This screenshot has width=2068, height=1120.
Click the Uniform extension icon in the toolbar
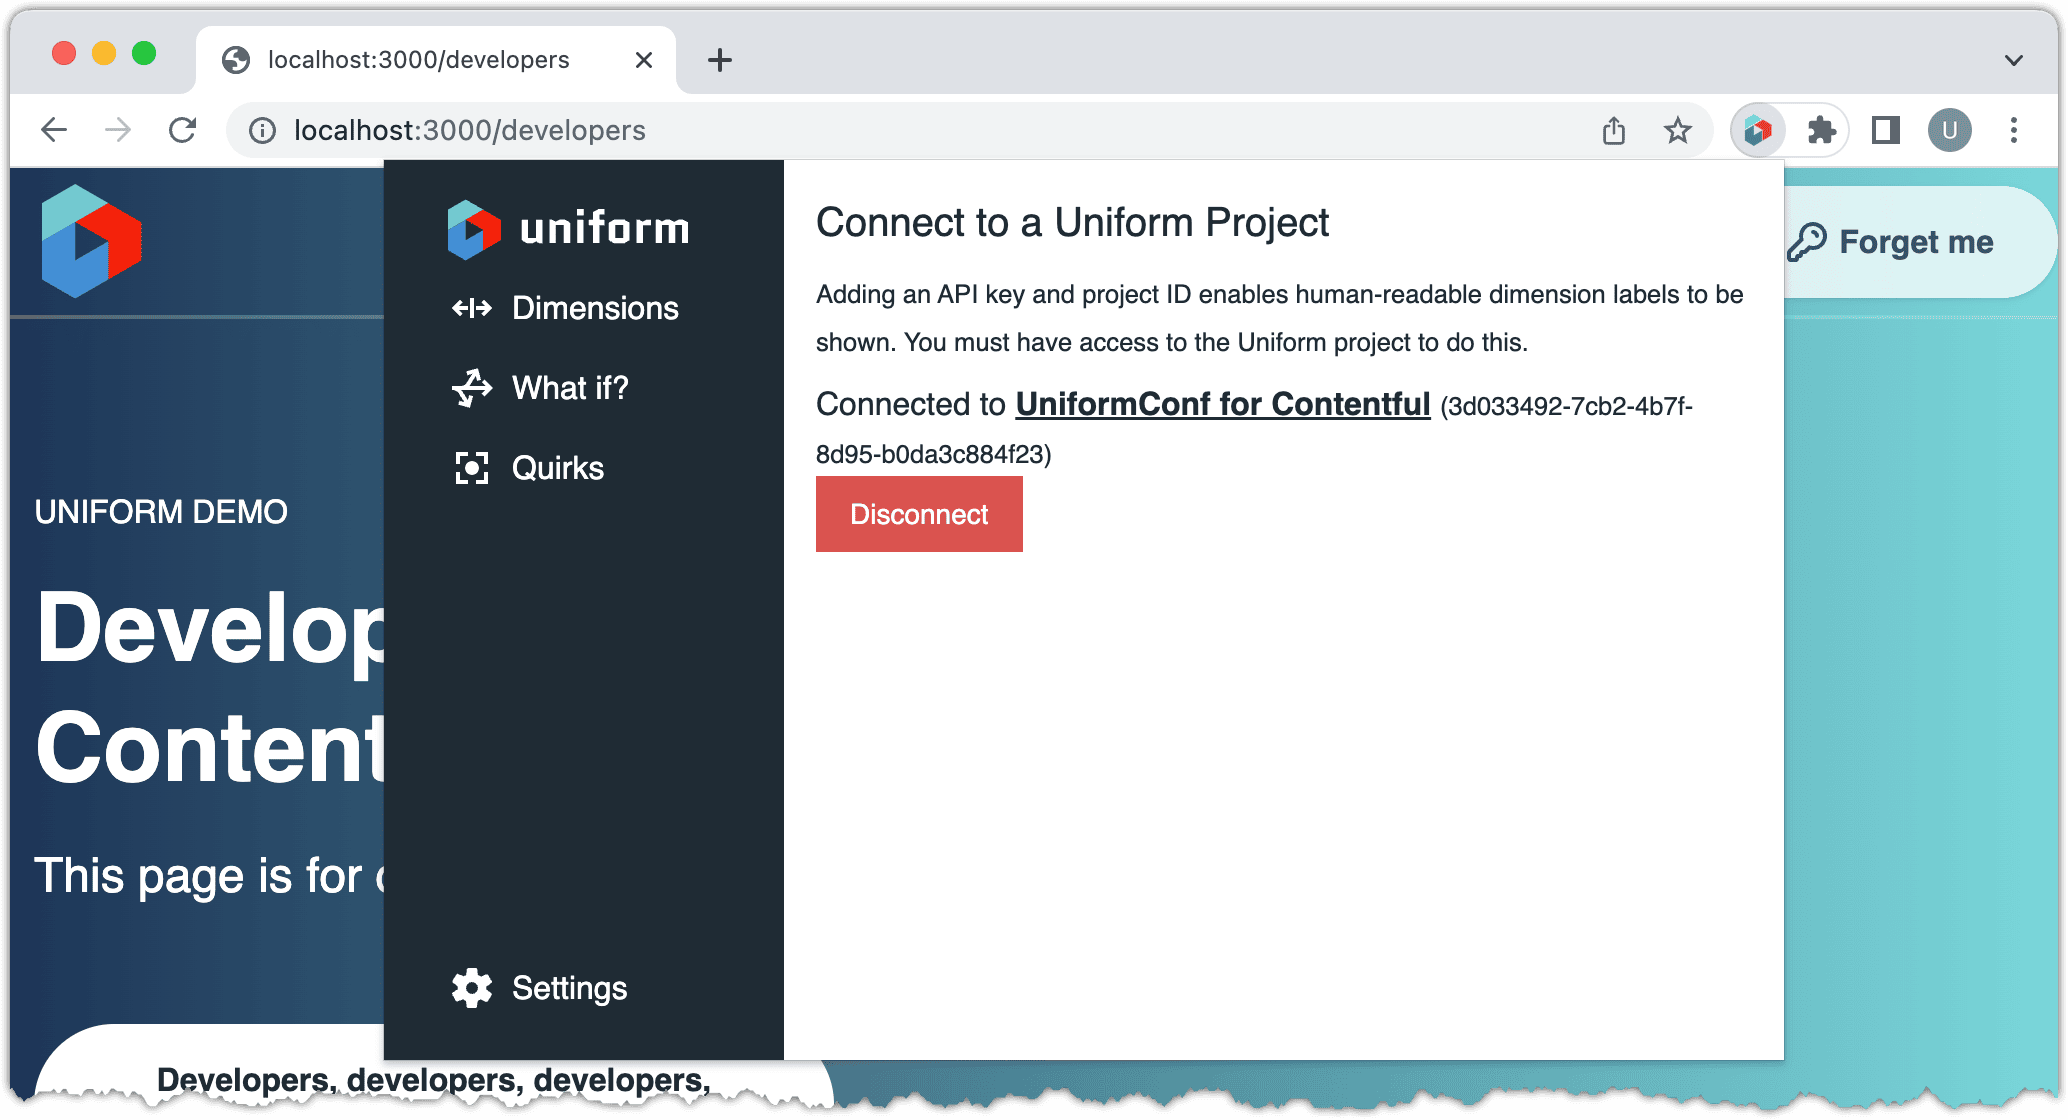click(1757, 130)
